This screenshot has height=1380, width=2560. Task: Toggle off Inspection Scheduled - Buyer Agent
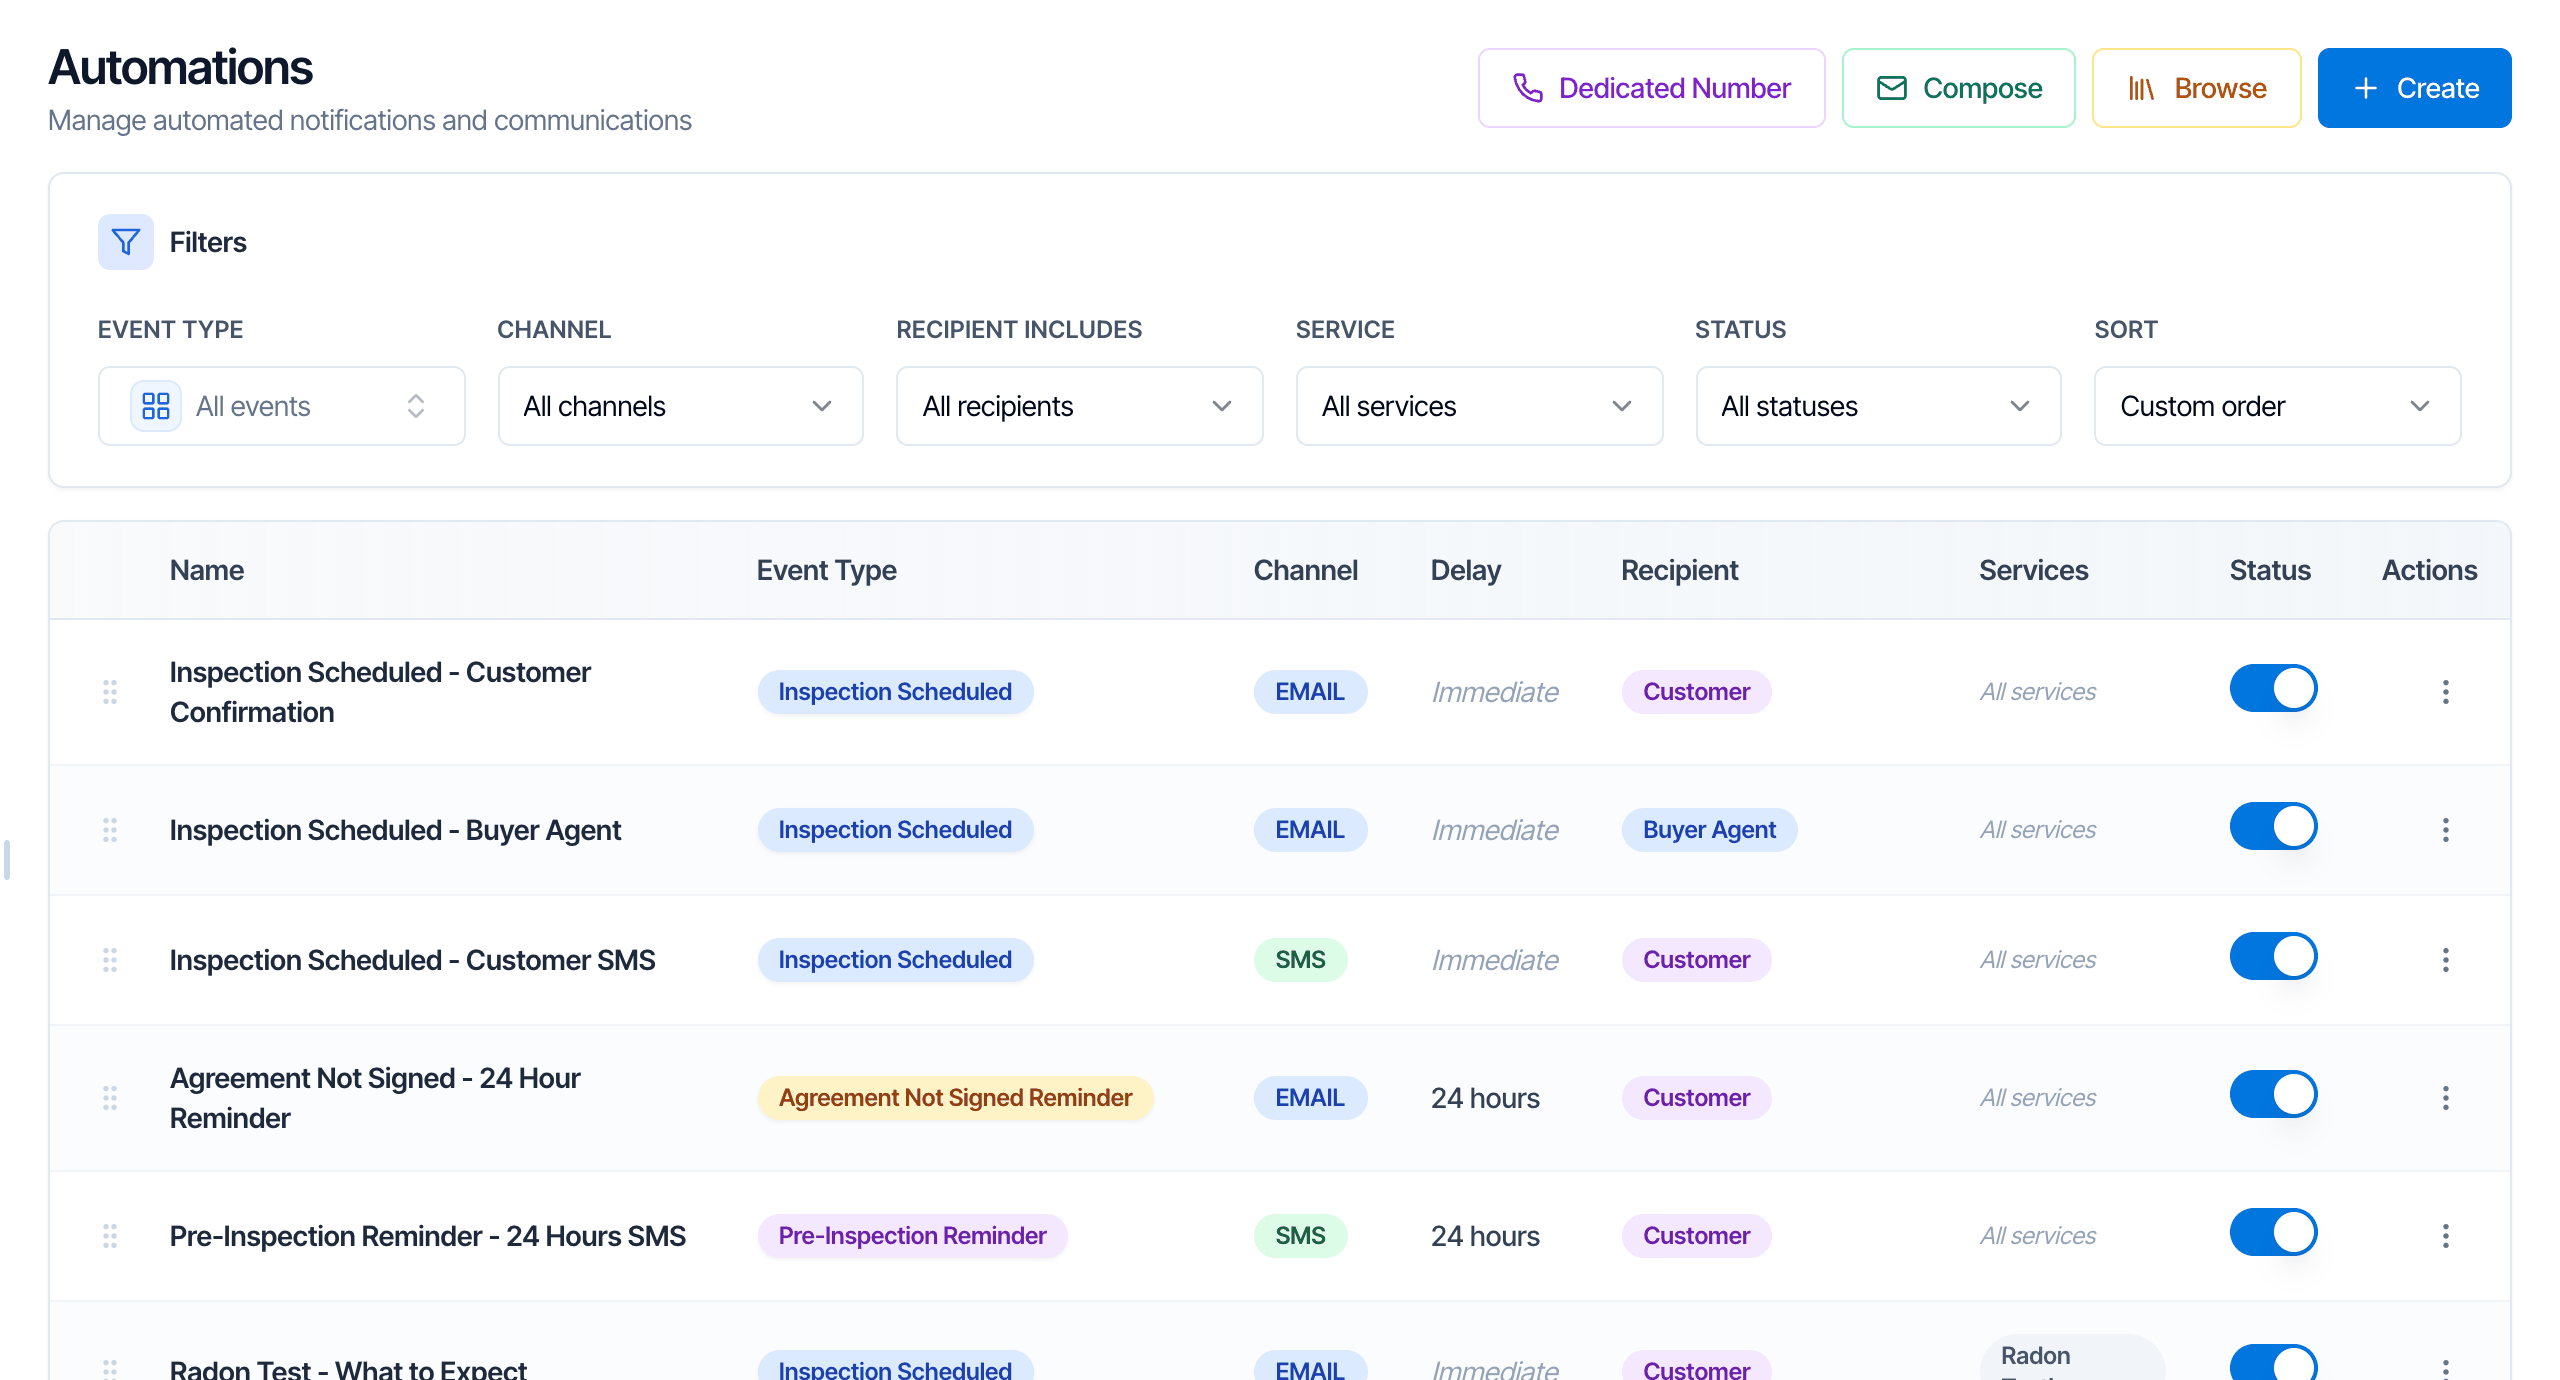[x=2274, y=826]
